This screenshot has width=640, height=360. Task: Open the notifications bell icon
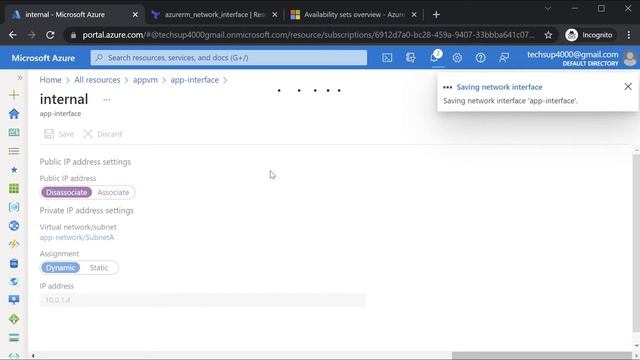point(434,58)
